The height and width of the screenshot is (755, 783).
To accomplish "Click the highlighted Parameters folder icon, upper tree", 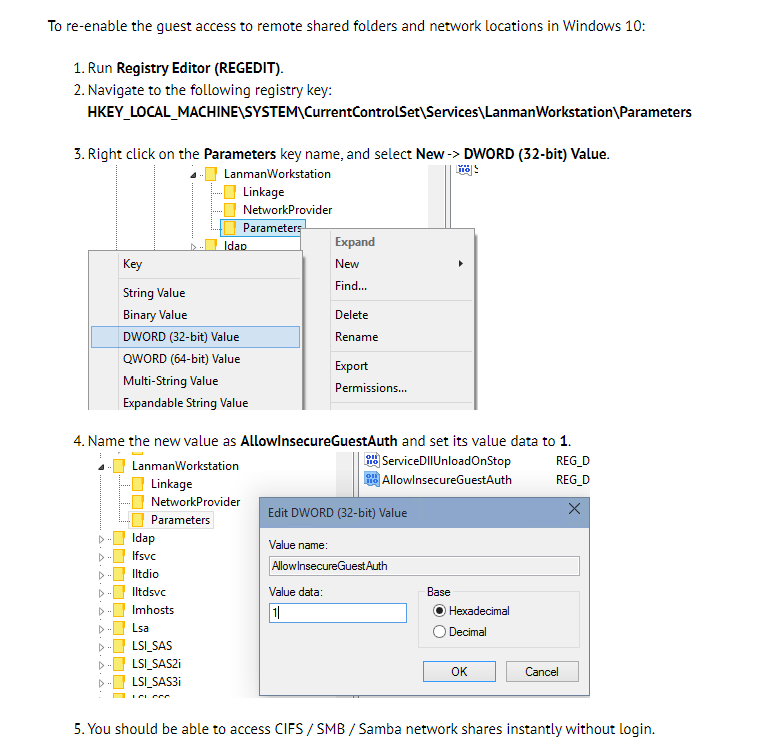I will point(230,228).
